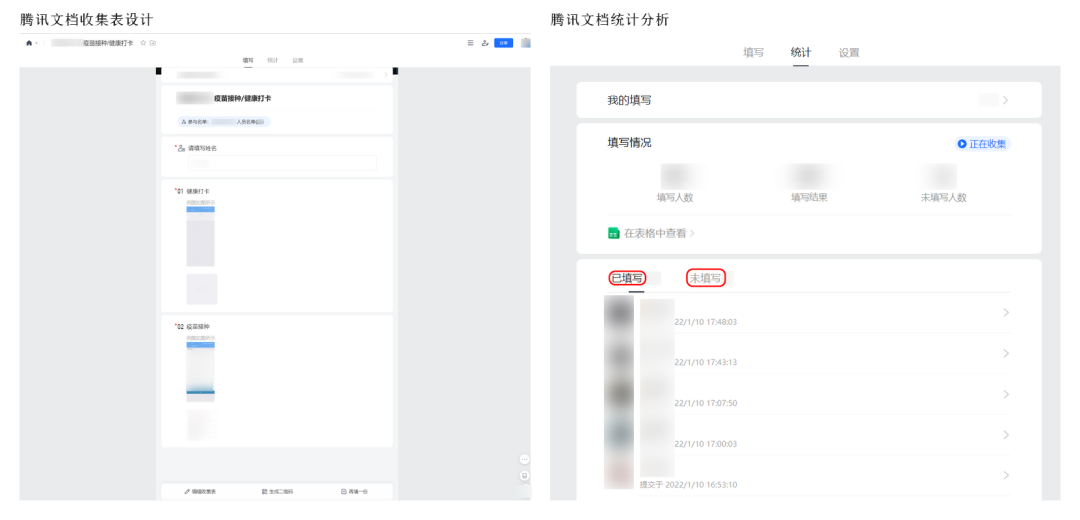Click the blue 分享 share button
This screenshot has width=1080, height=520.
[503, 43]
